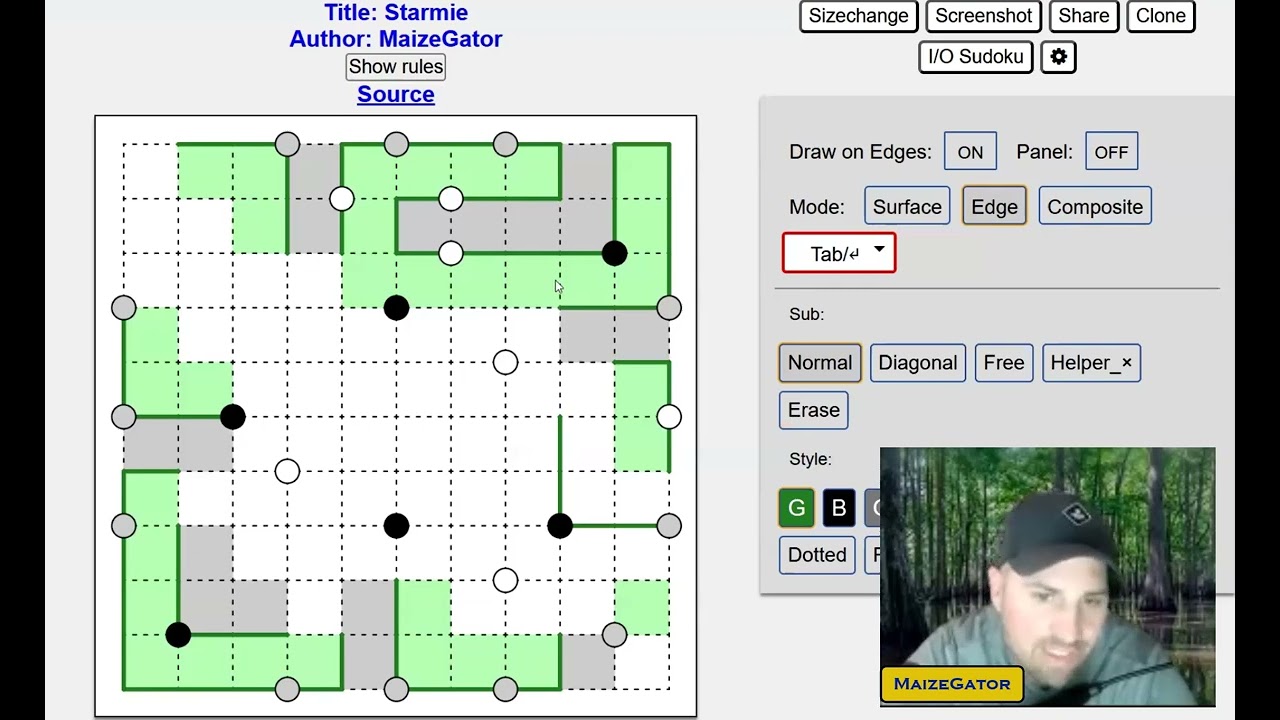Switch mode to Surface
Image resolution: width=1280 pixels, height=720 pixels.
(907, 207)
